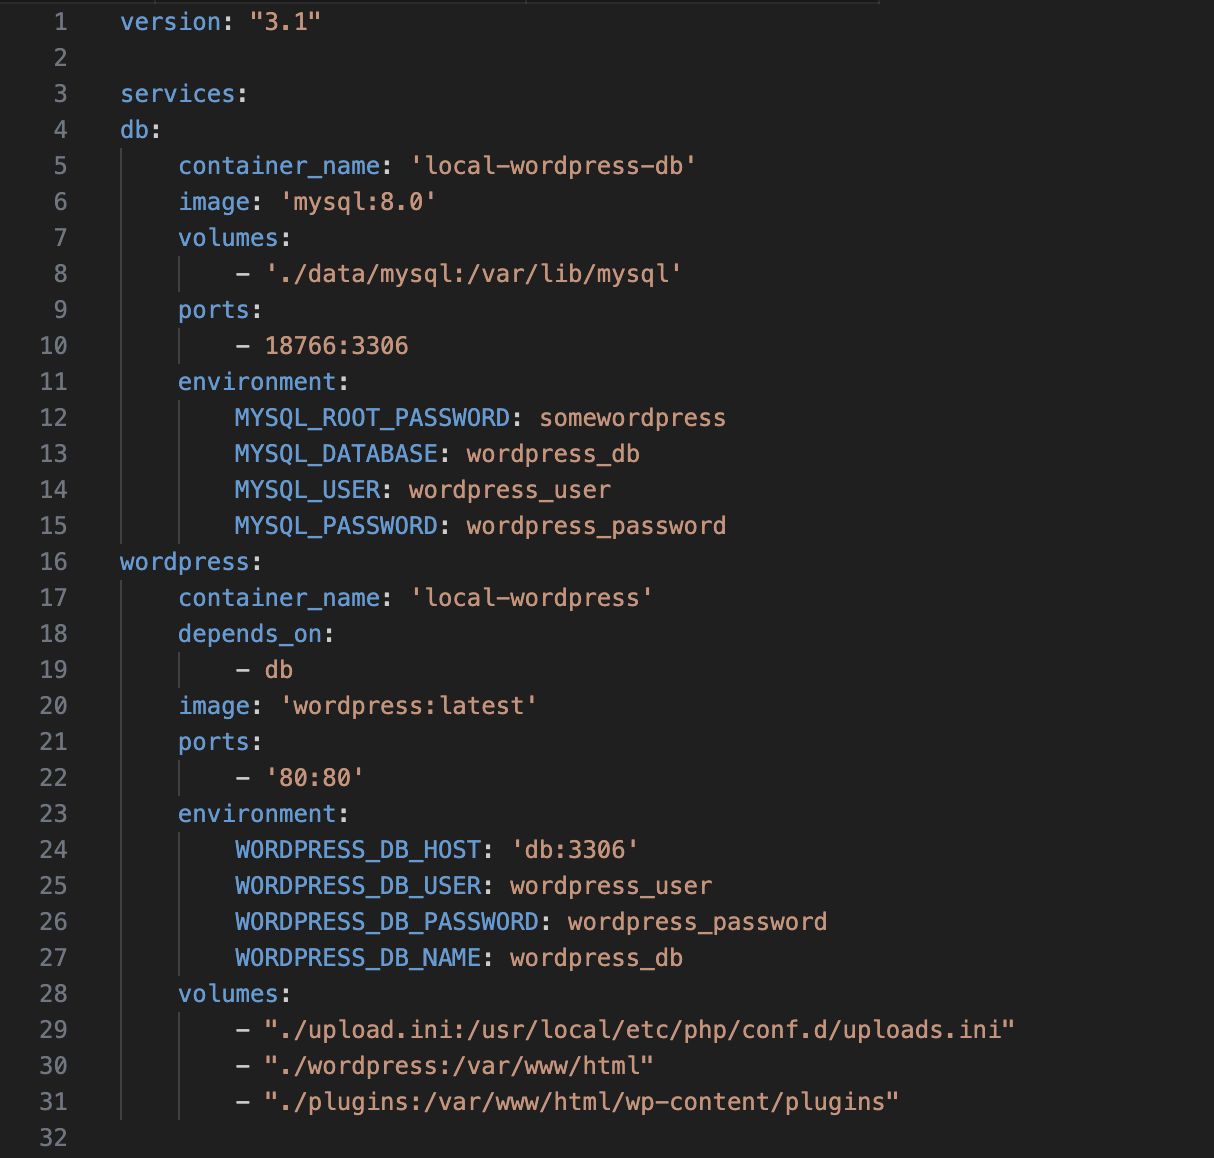Image resolution: width=1214 pixels, height=1158 pixels.
Task: Click the value wordpress_user on line 14
Action: 509,490
